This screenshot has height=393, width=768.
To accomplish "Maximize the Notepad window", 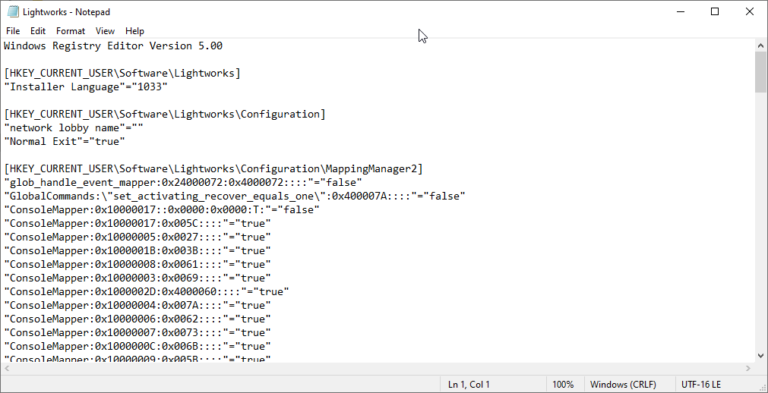I will [715, 12].
